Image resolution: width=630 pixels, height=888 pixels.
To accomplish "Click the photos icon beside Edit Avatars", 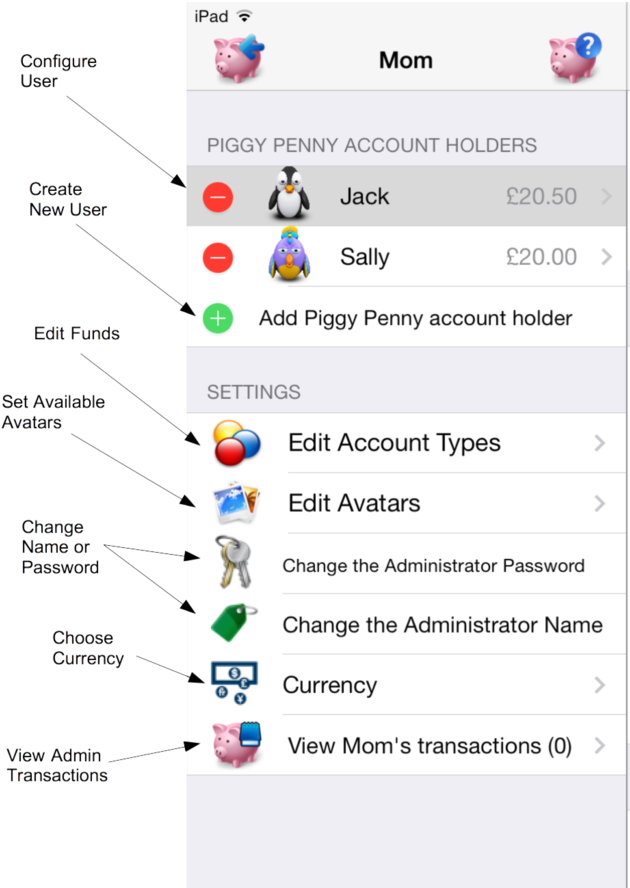I will [x=238, y=503].
